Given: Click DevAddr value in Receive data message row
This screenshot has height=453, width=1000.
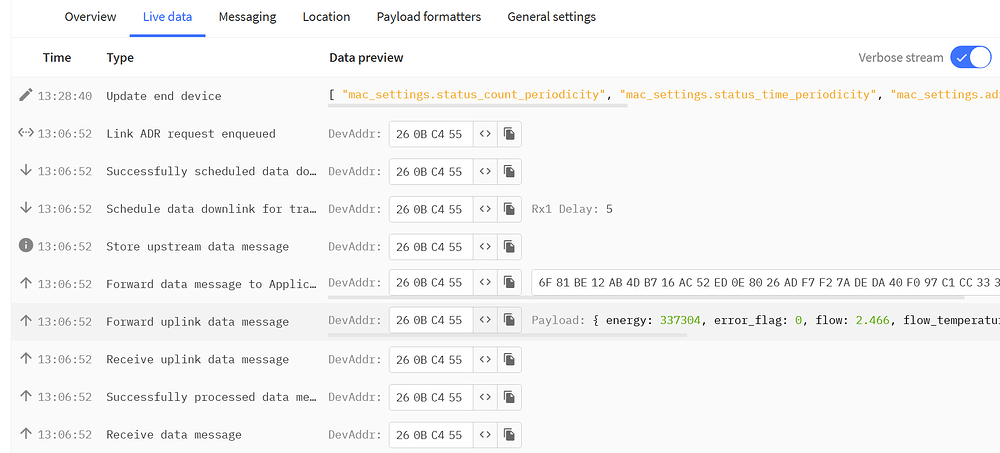Looking at the screenshot, I should coord(429,435).
